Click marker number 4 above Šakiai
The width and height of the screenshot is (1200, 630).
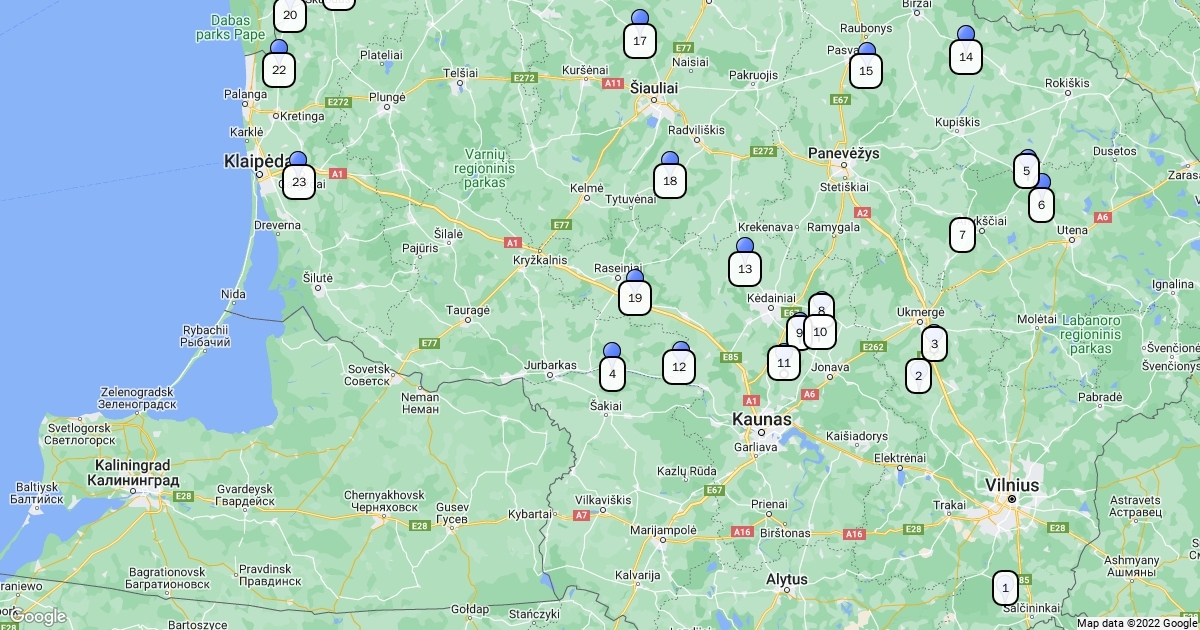[612, 375]
